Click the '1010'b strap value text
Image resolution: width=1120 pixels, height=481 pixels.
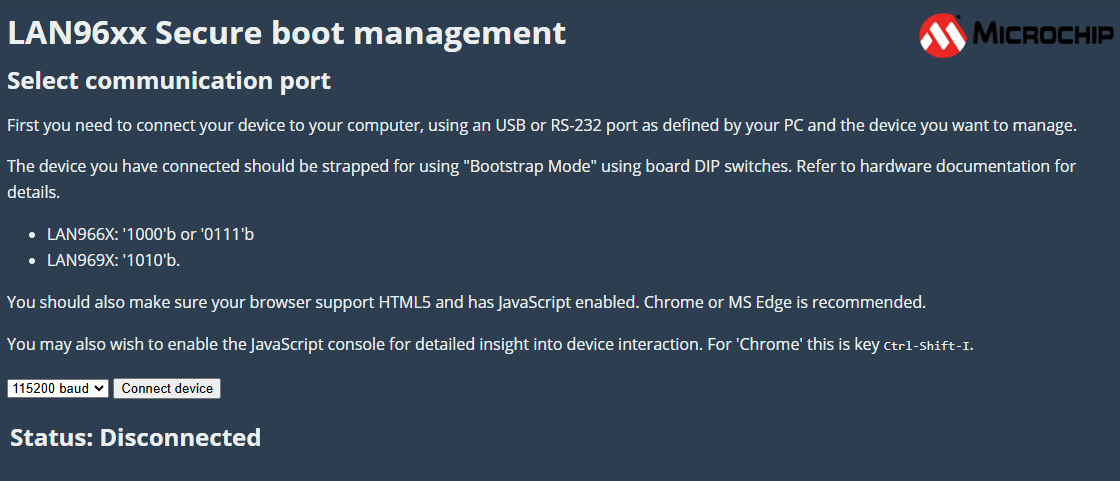click(151, 260)
